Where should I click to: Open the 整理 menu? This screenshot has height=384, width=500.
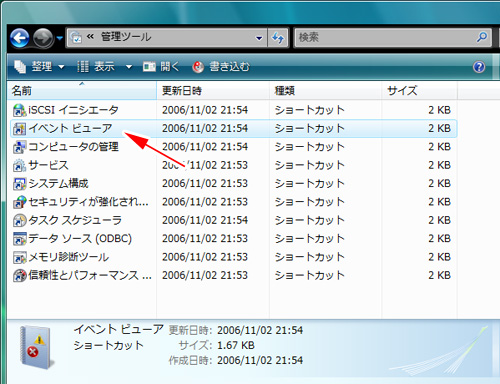39,67
